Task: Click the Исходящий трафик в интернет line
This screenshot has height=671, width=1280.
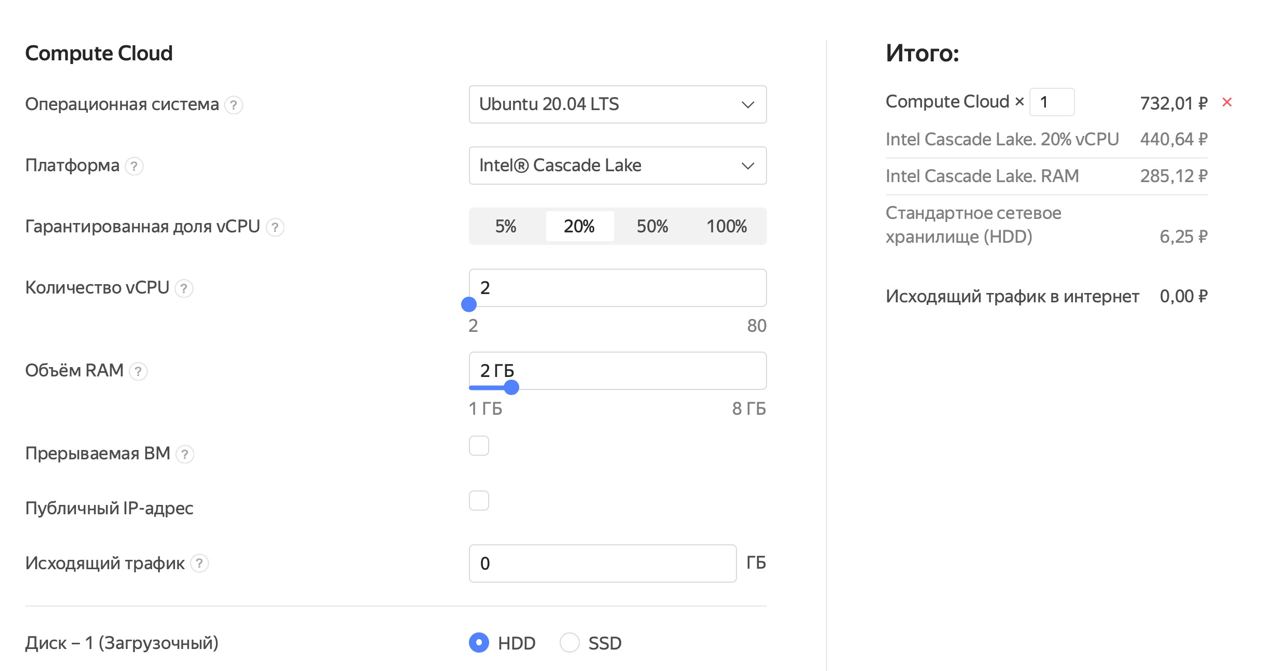Action: 1012,296
